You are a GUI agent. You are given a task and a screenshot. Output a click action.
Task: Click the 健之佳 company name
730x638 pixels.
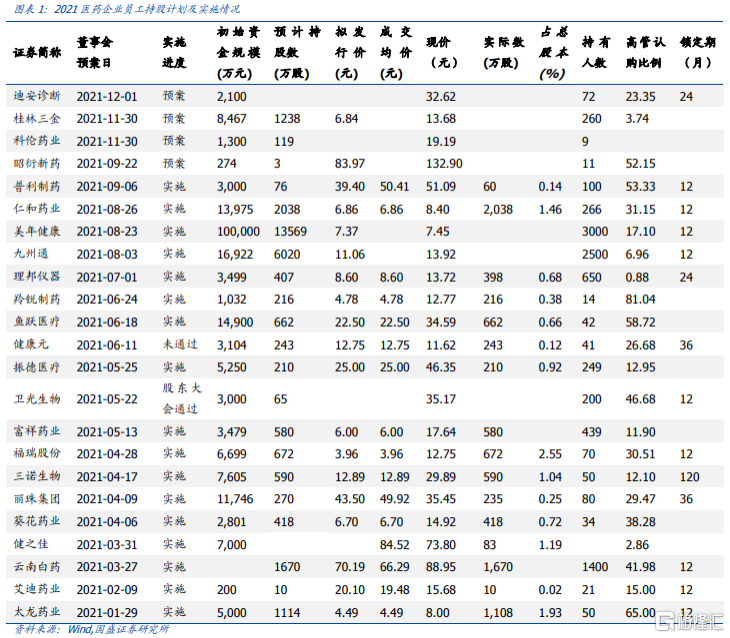pyautogui.click(x=31, y=544)
